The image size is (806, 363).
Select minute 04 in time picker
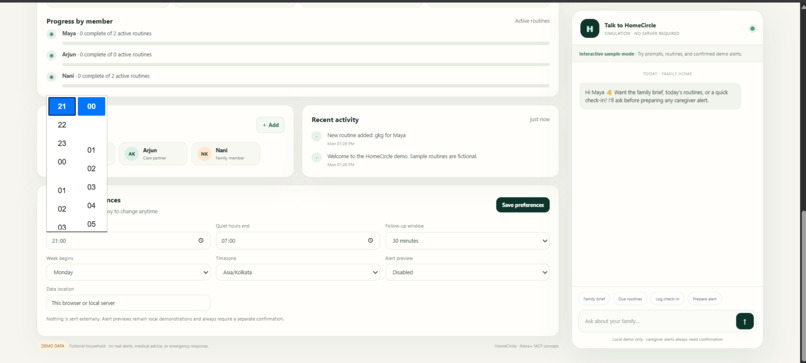pyautogui.click(x=91, y=206)
